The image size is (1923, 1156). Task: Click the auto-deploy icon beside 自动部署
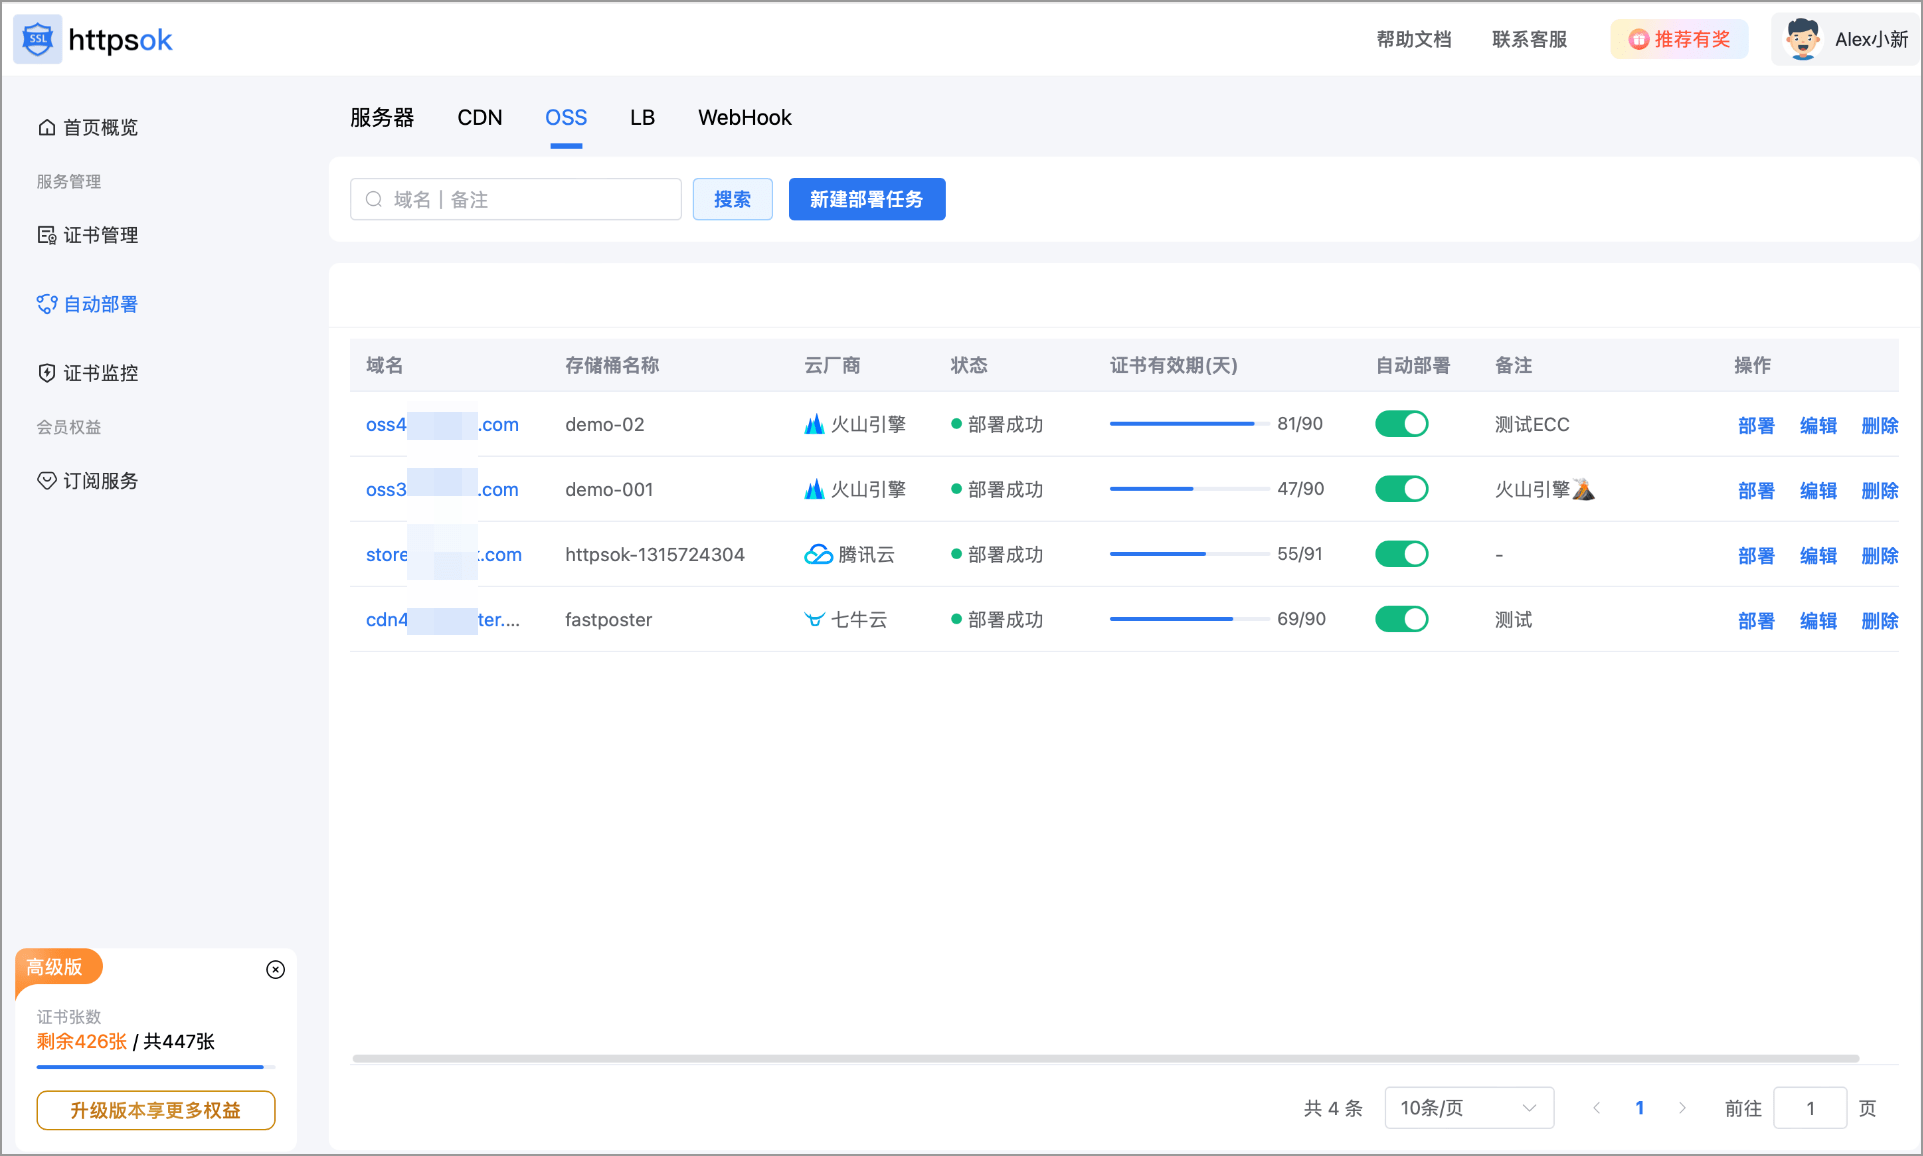46,304
